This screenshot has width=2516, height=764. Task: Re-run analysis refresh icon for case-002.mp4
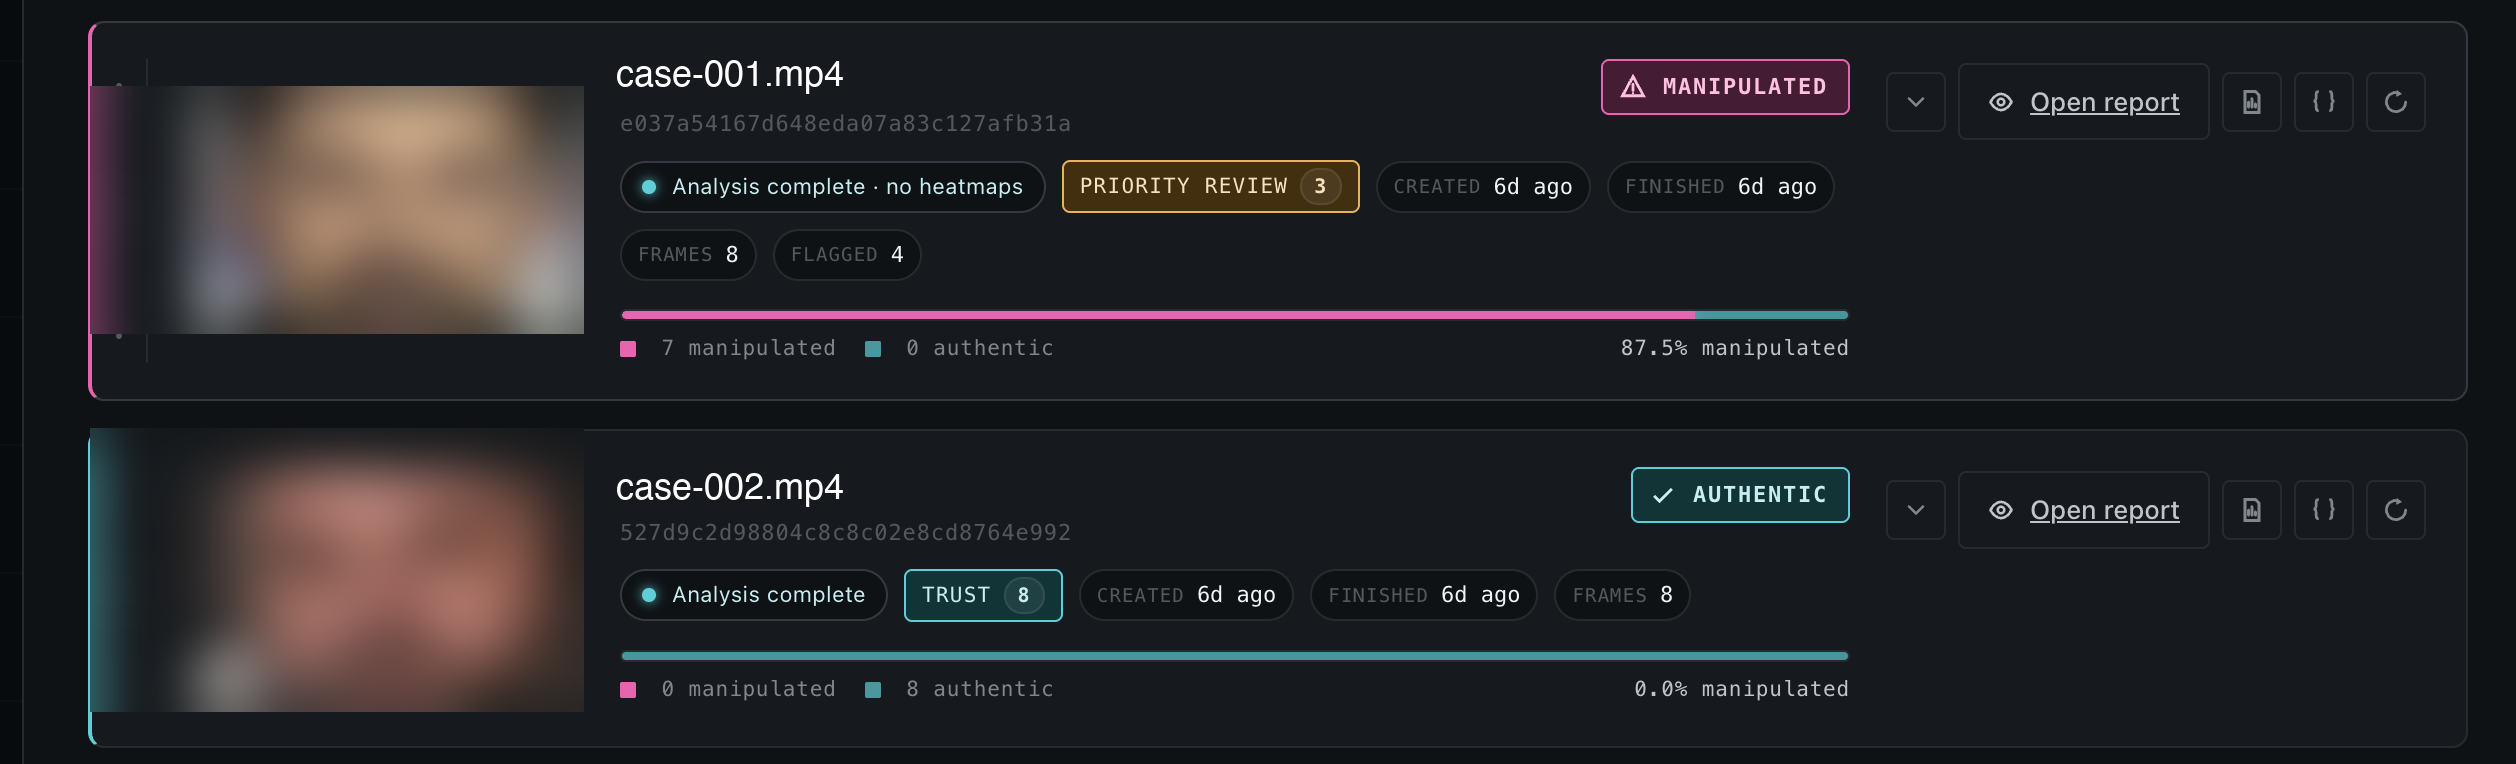2396,510
